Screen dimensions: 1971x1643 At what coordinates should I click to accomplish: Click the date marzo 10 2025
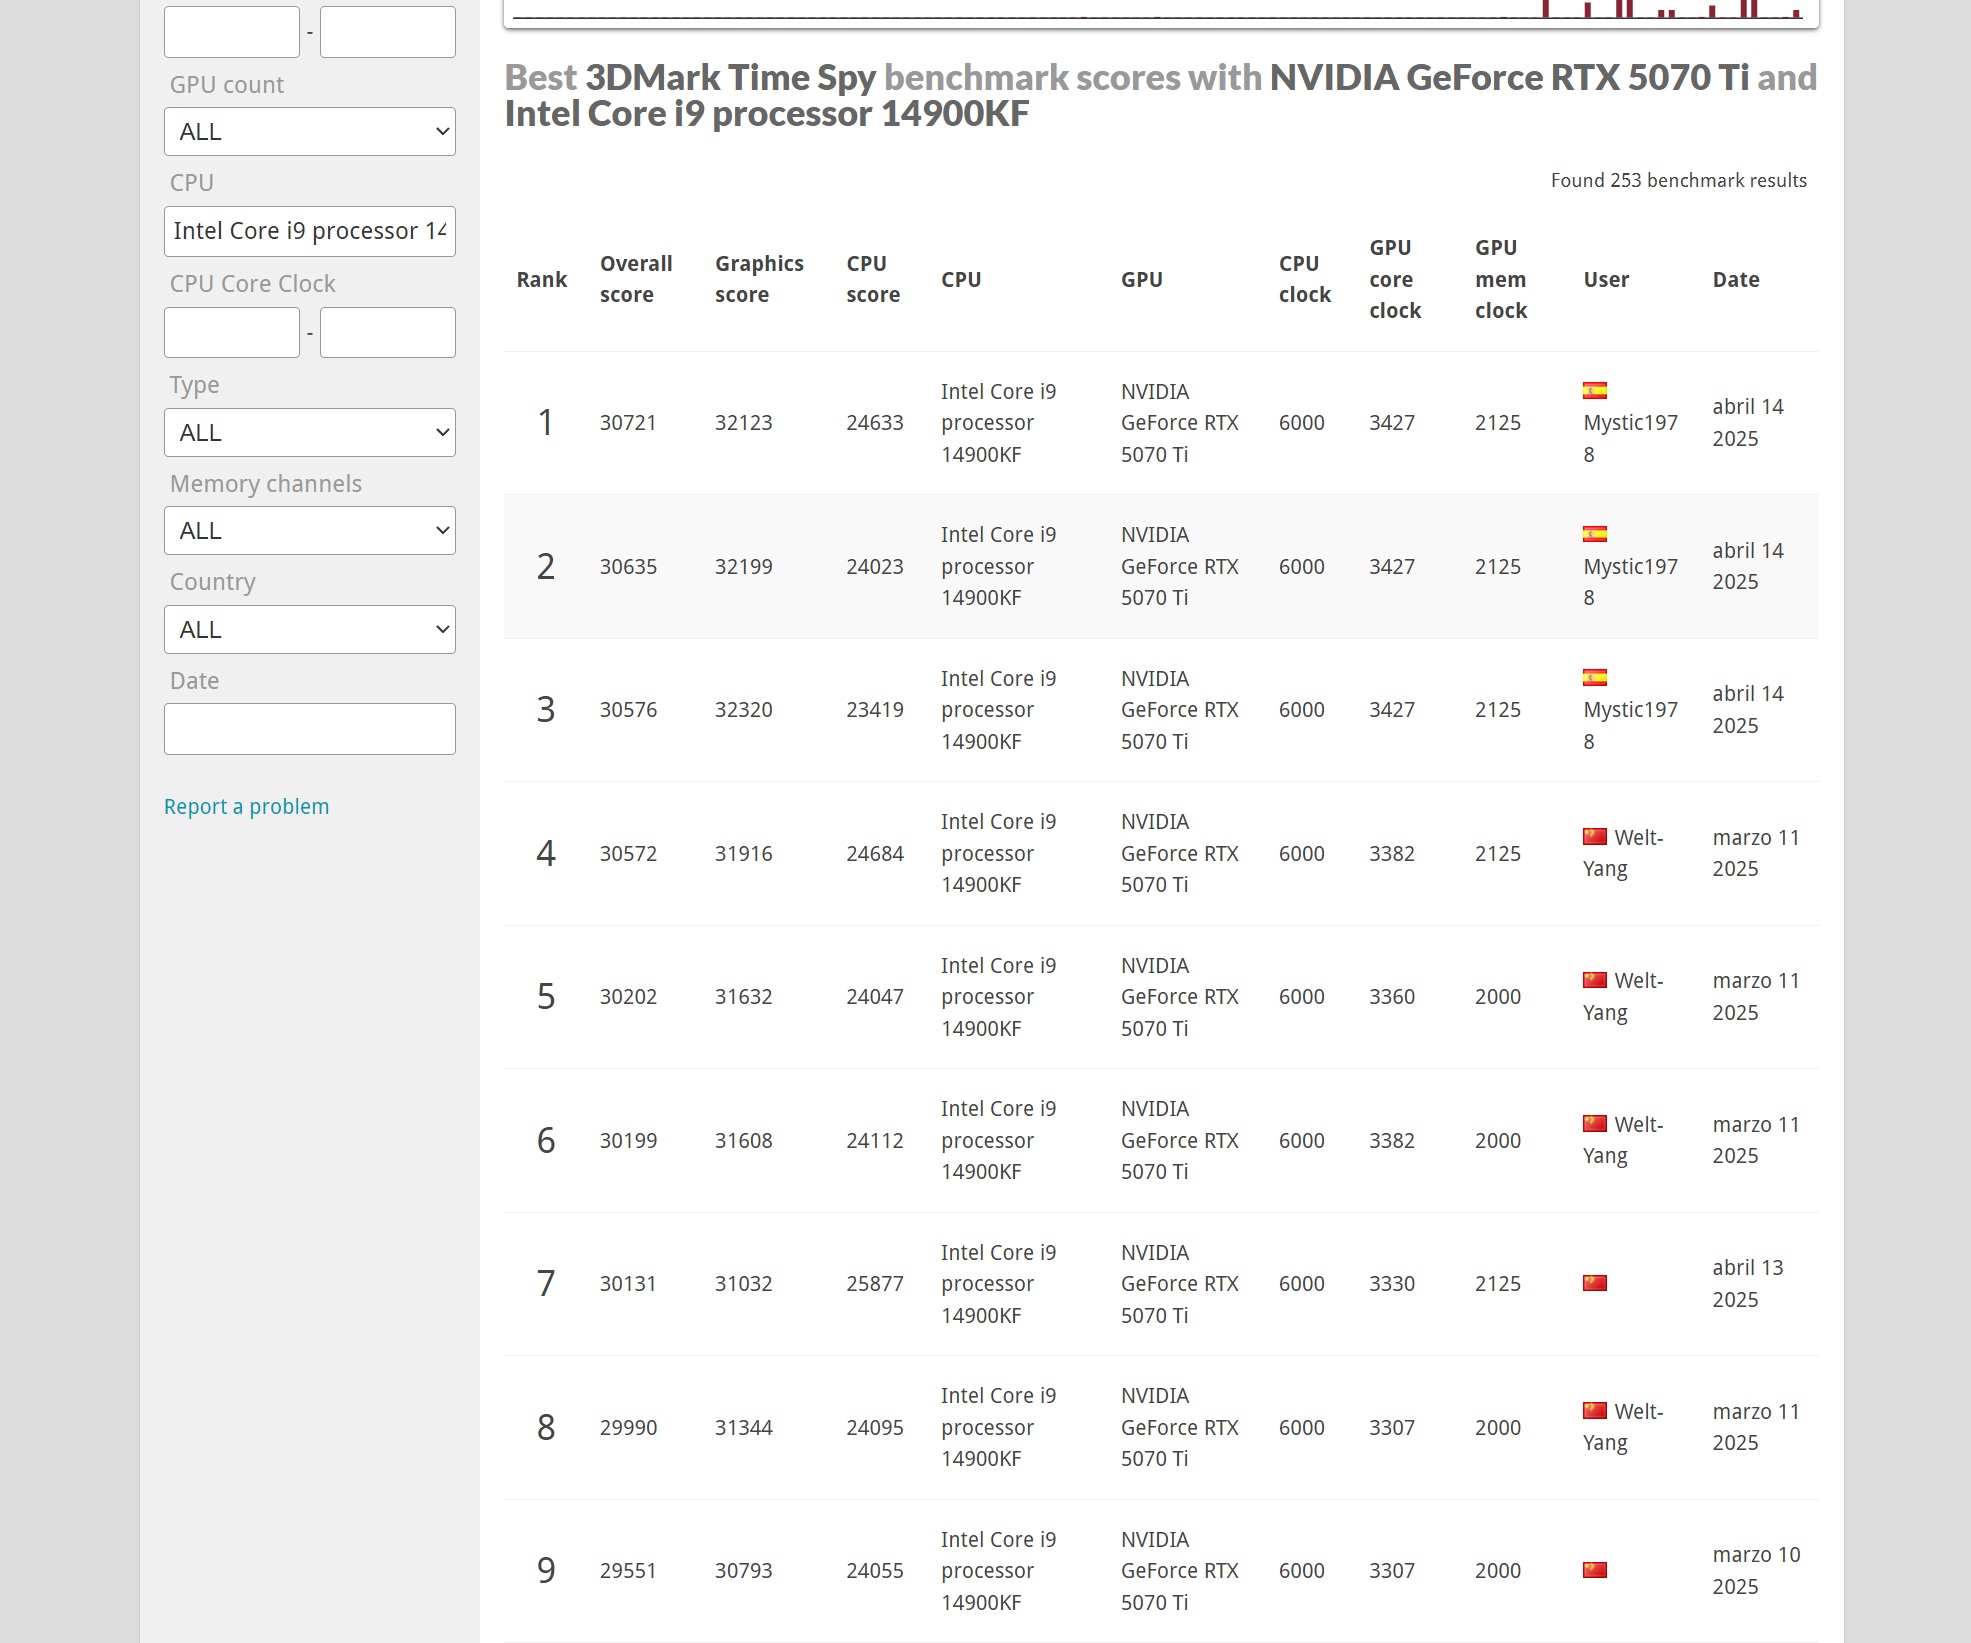click(1756, 1571)
